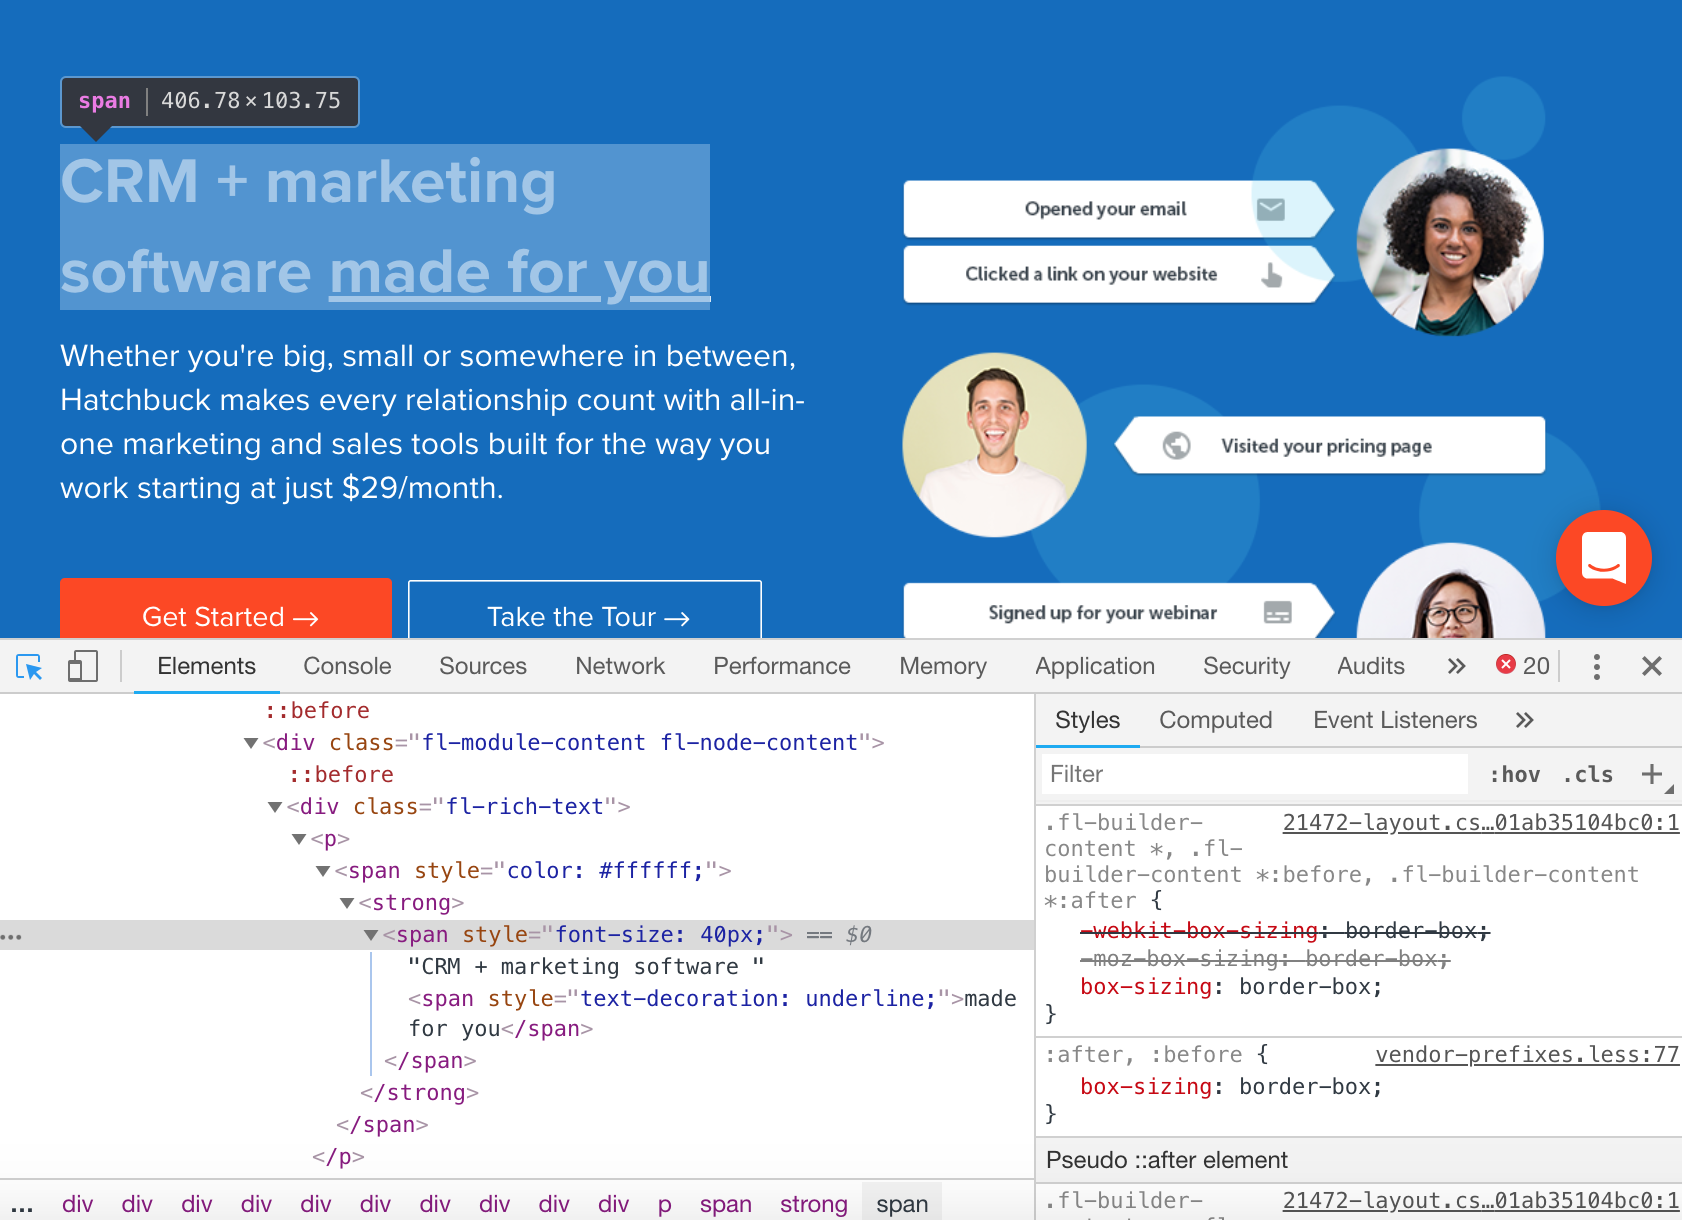Click the 'Opened your email' card
Viewport: 1682px width, 1220px height.
pyautogui.click(x=1118, y=209)
